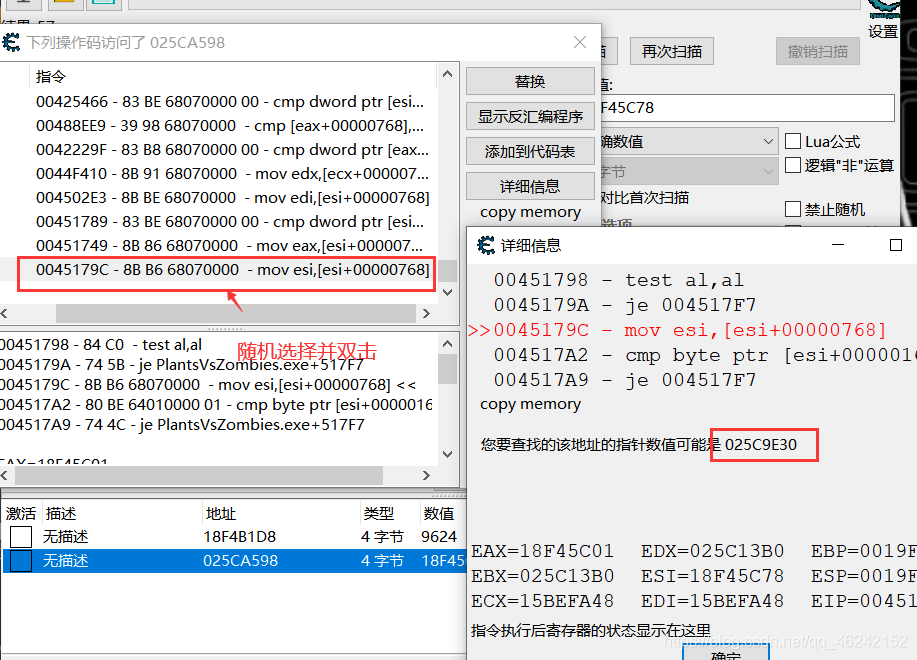Click Cheat Engine icon in 详细信息 title

pyautogui.click(x=485, y=245)
